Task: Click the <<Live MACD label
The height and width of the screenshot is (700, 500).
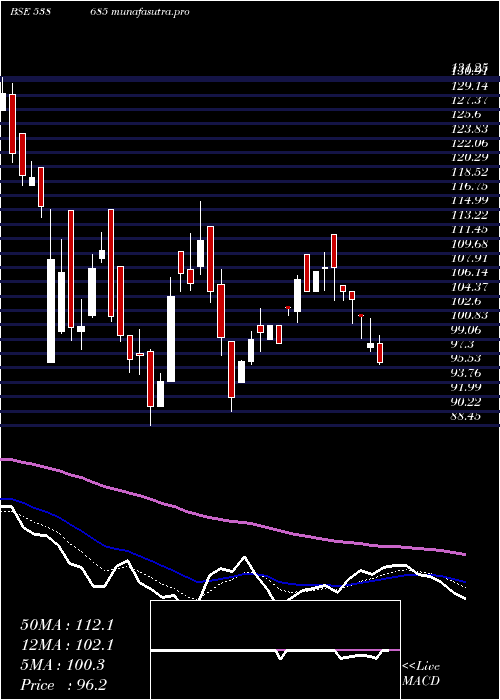Action: click(x=421, y=674)
